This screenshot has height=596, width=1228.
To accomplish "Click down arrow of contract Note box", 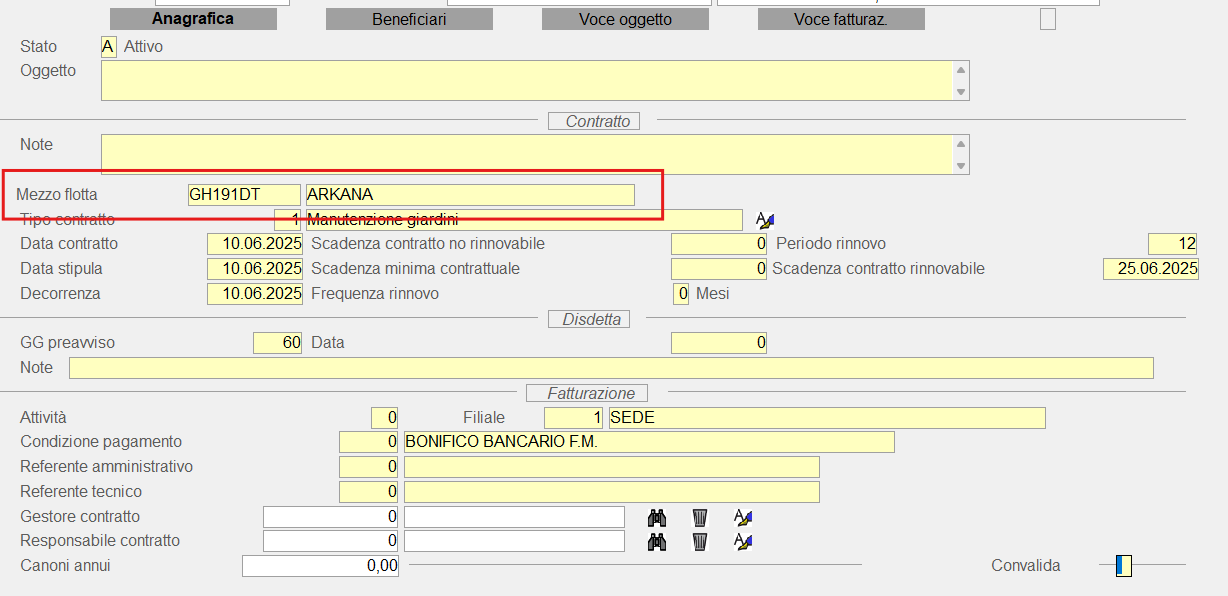I will tap(961, 166).
